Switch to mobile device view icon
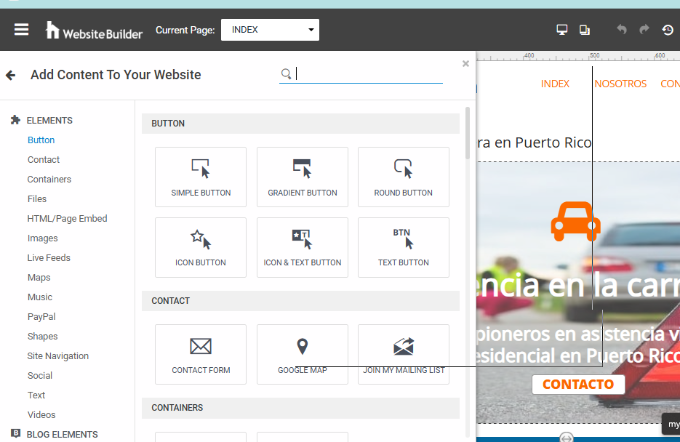Image resolution: width=680 pixels, height=442 pixels. pyautogui.click(x=585, y=30)
